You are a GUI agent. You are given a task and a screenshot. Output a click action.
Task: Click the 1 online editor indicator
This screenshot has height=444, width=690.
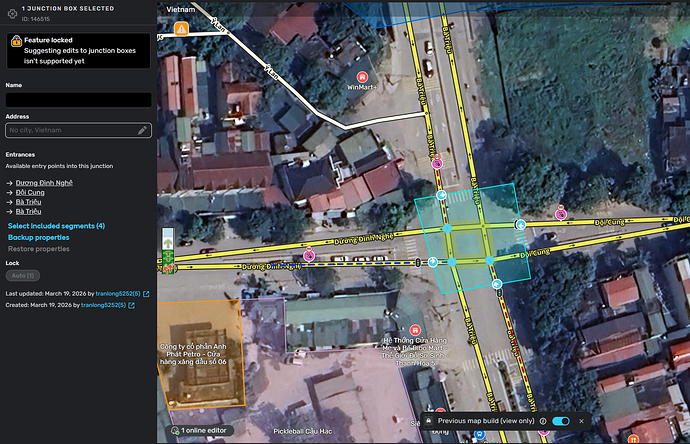pos(199,430)
